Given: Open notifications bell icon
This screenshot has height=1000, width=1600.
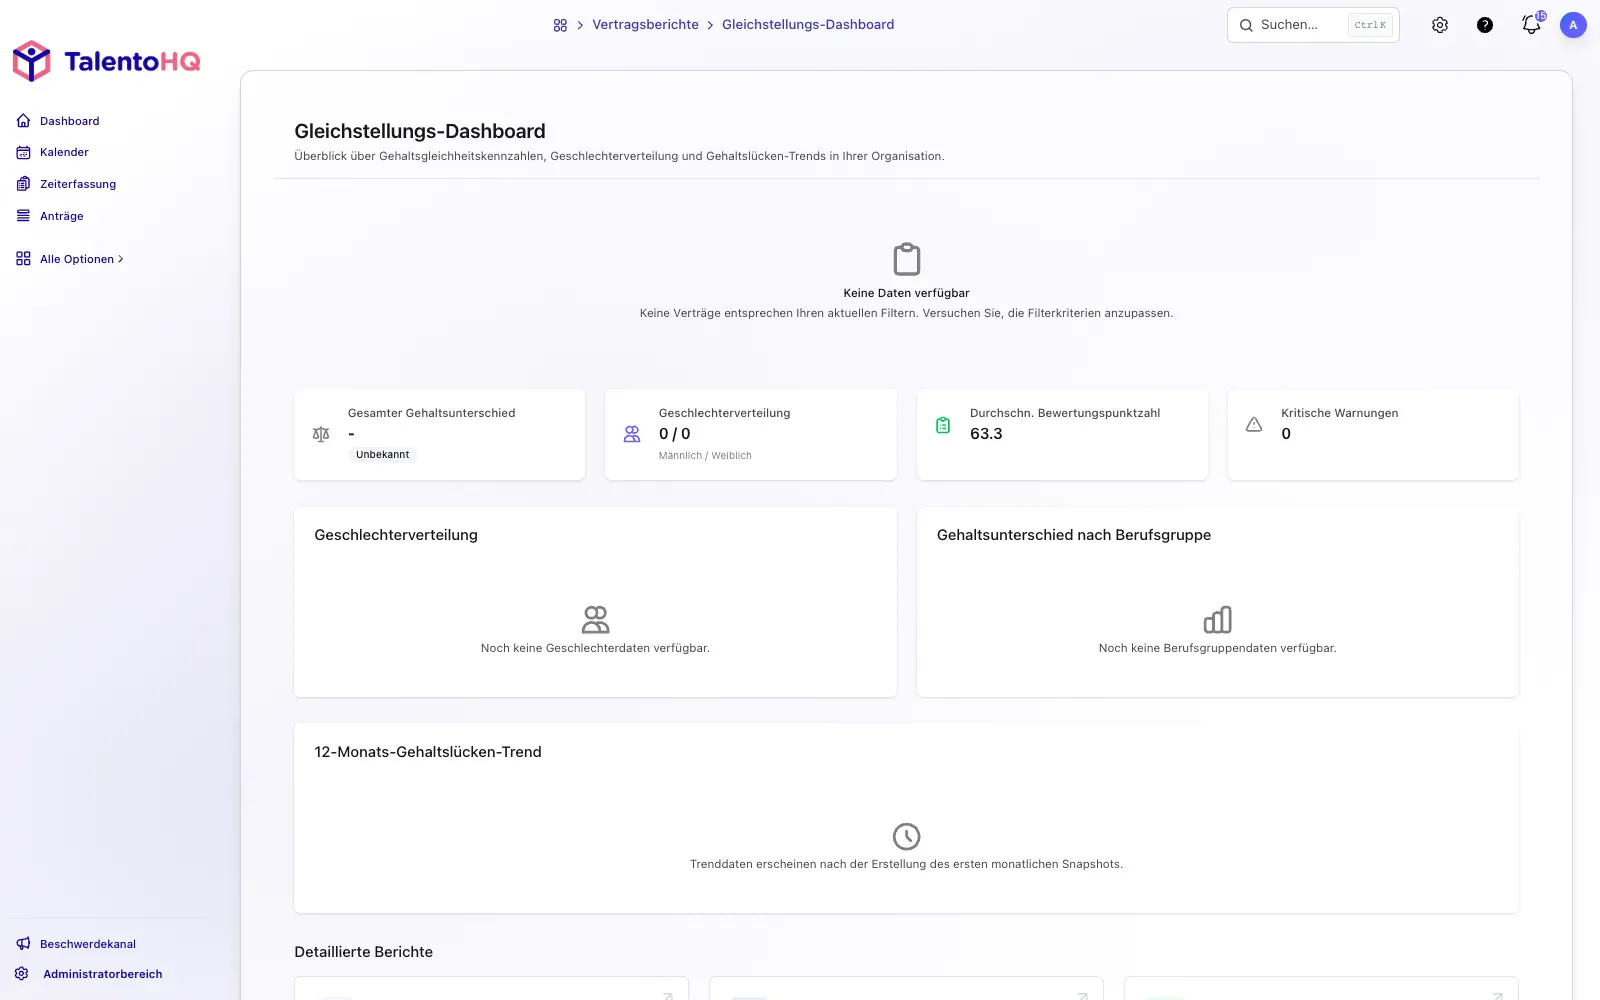Looking at the screenshot, I should coord(1531,25).
